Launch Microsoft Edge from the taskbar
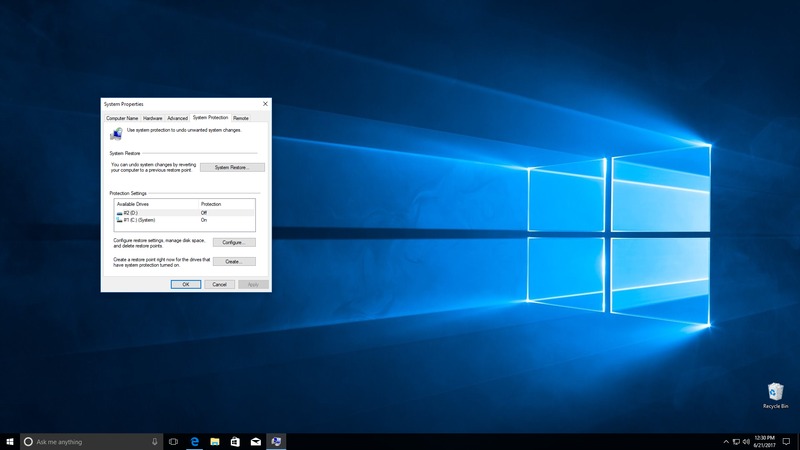 (x=195, y=441)
